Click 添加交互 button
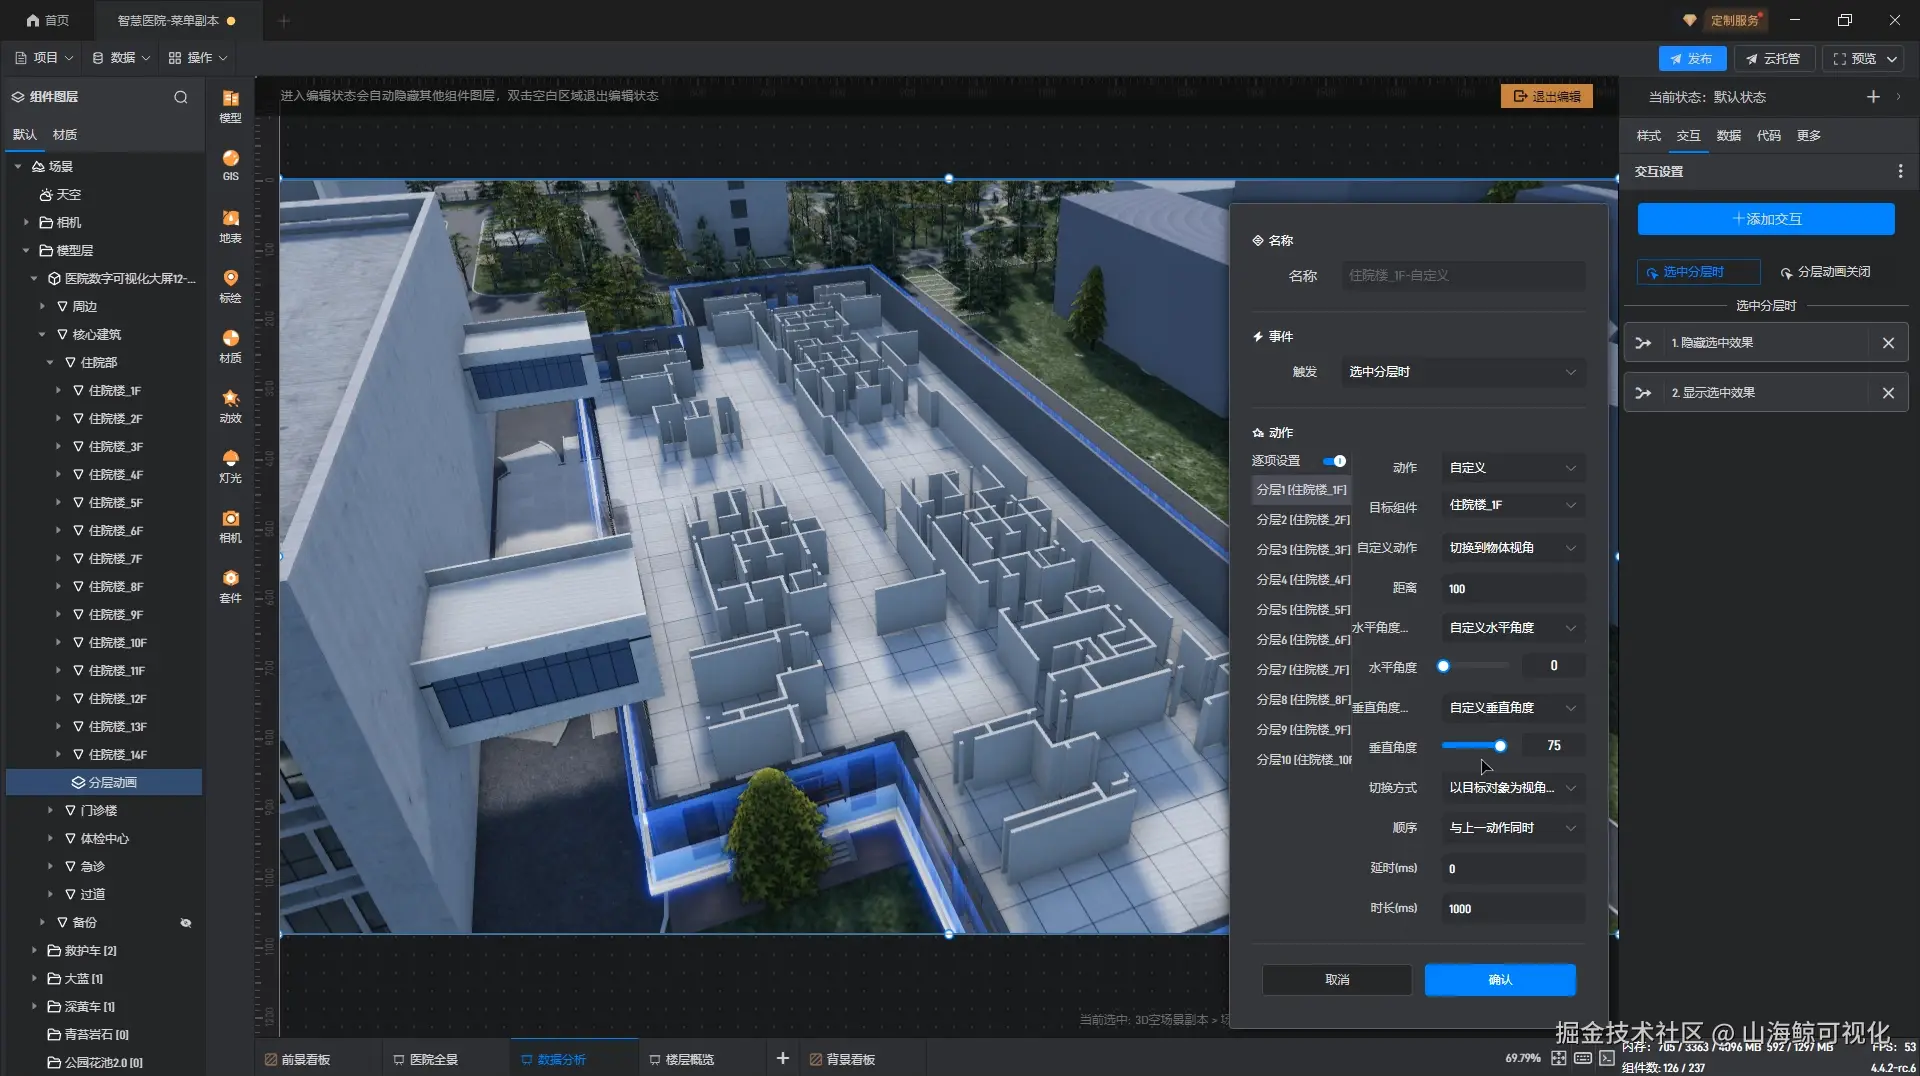Screen dimensions: 1920x1076 pyautogui.click(x=1766, y=219)
